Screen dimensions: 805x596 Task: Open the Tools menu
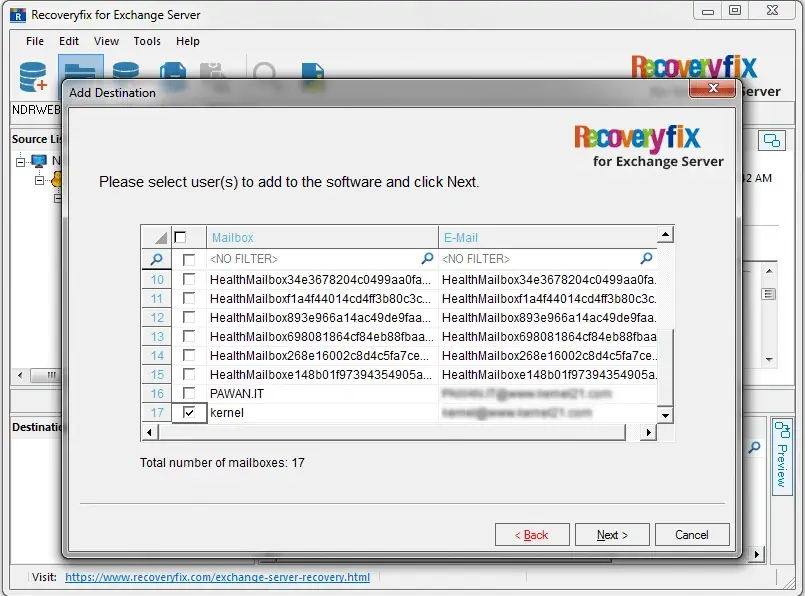pos(147,41)
